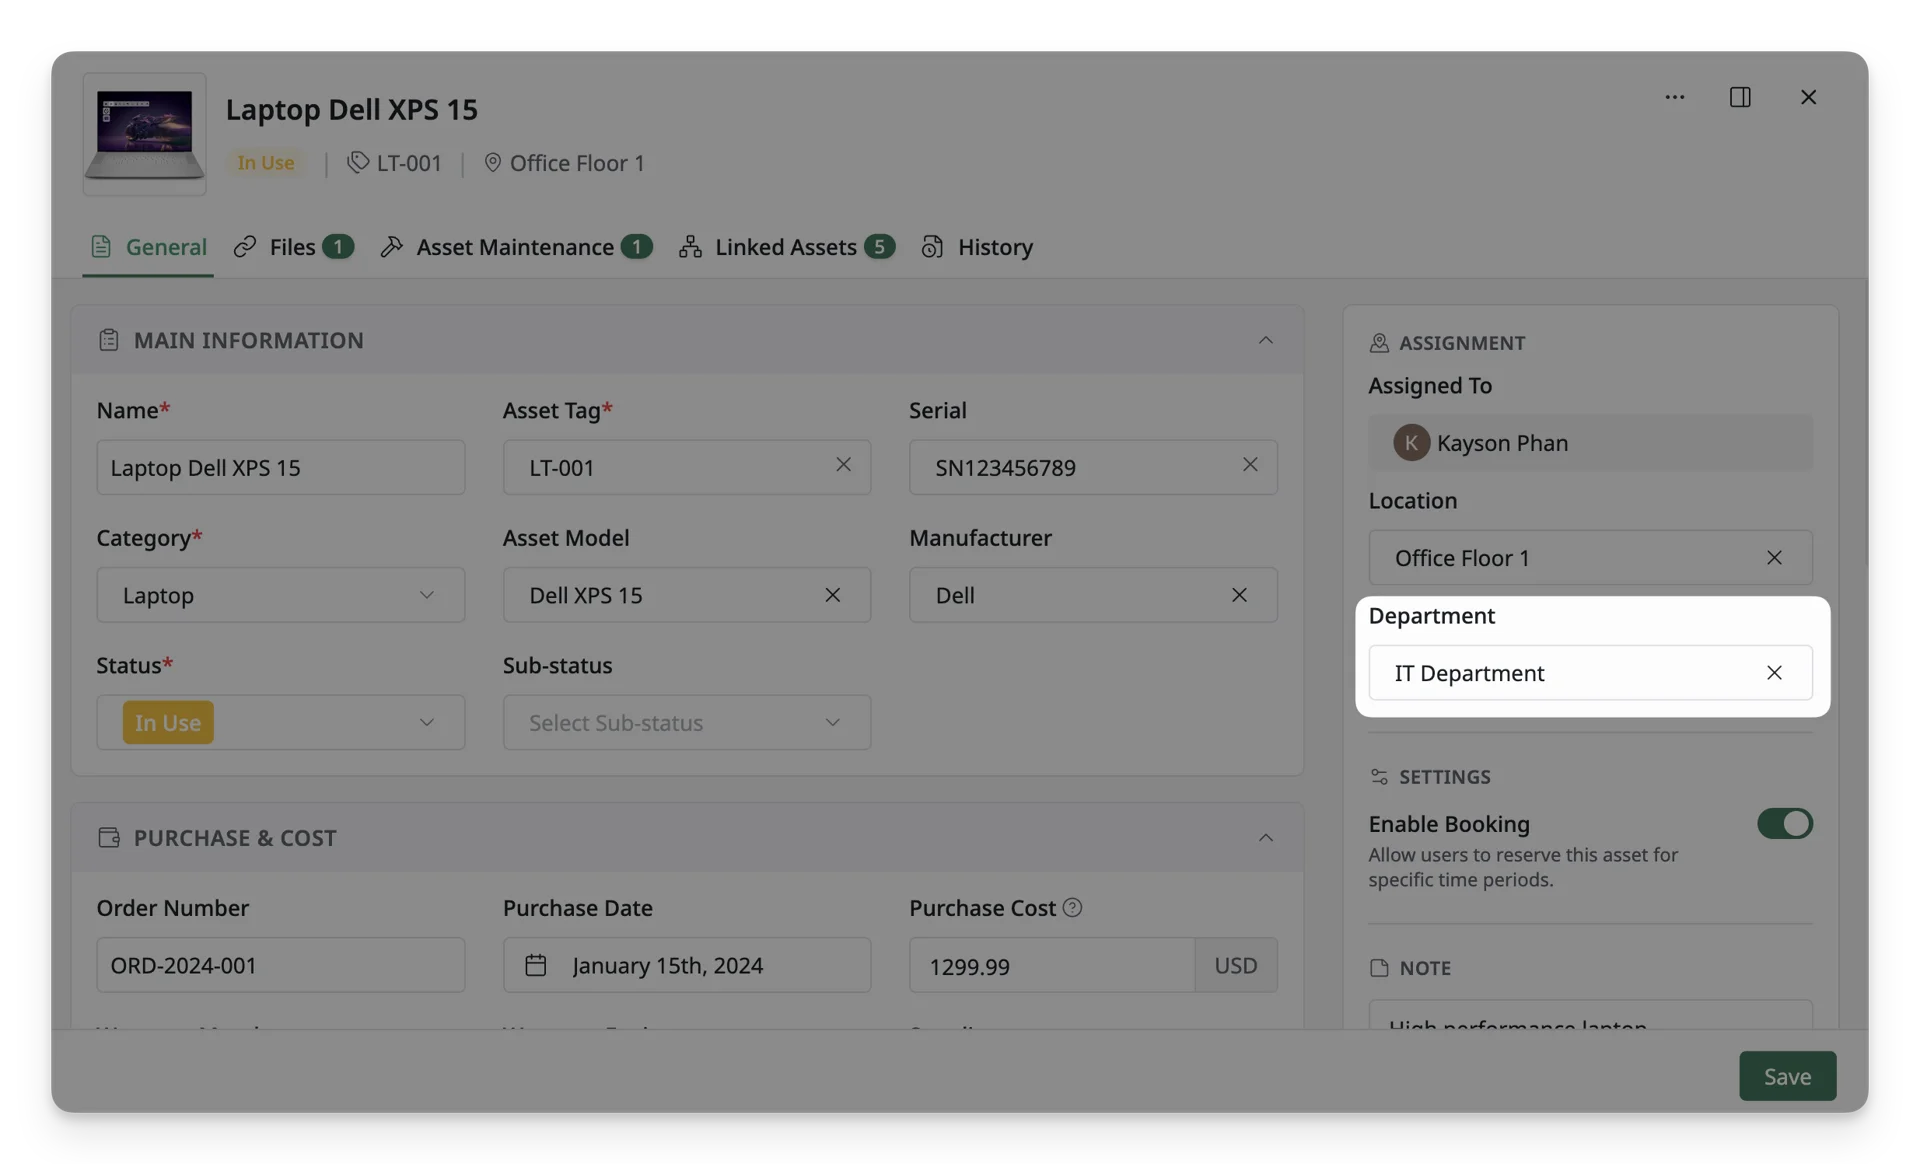Image resolution: width=1920 pixels, height=1164 pixels.
Task: Switch to the Asset Maintenance tab
Action: coord(516,247)
